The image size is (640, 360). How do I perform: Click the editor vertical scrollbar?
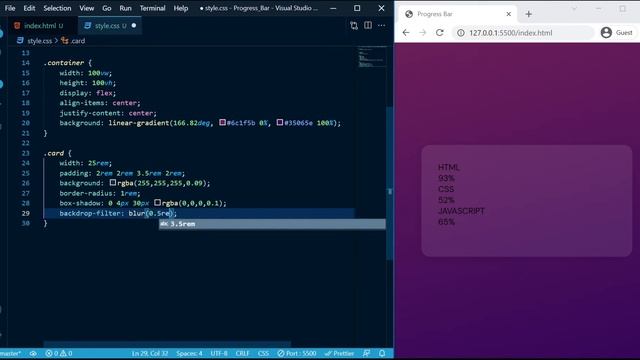click(390, 184)
